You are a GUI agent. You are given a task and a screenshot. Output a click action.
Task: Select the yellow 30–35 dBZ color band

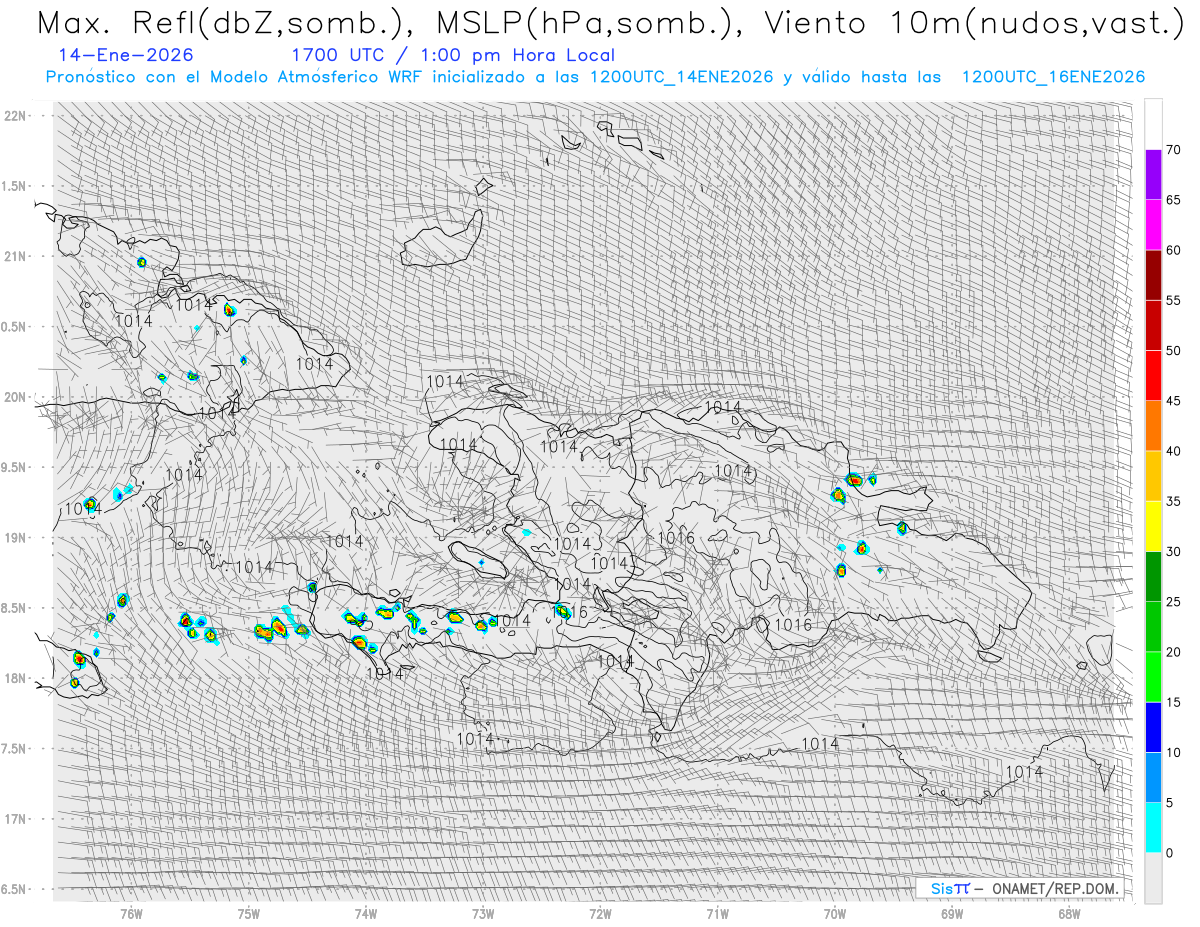point(1153,526)
